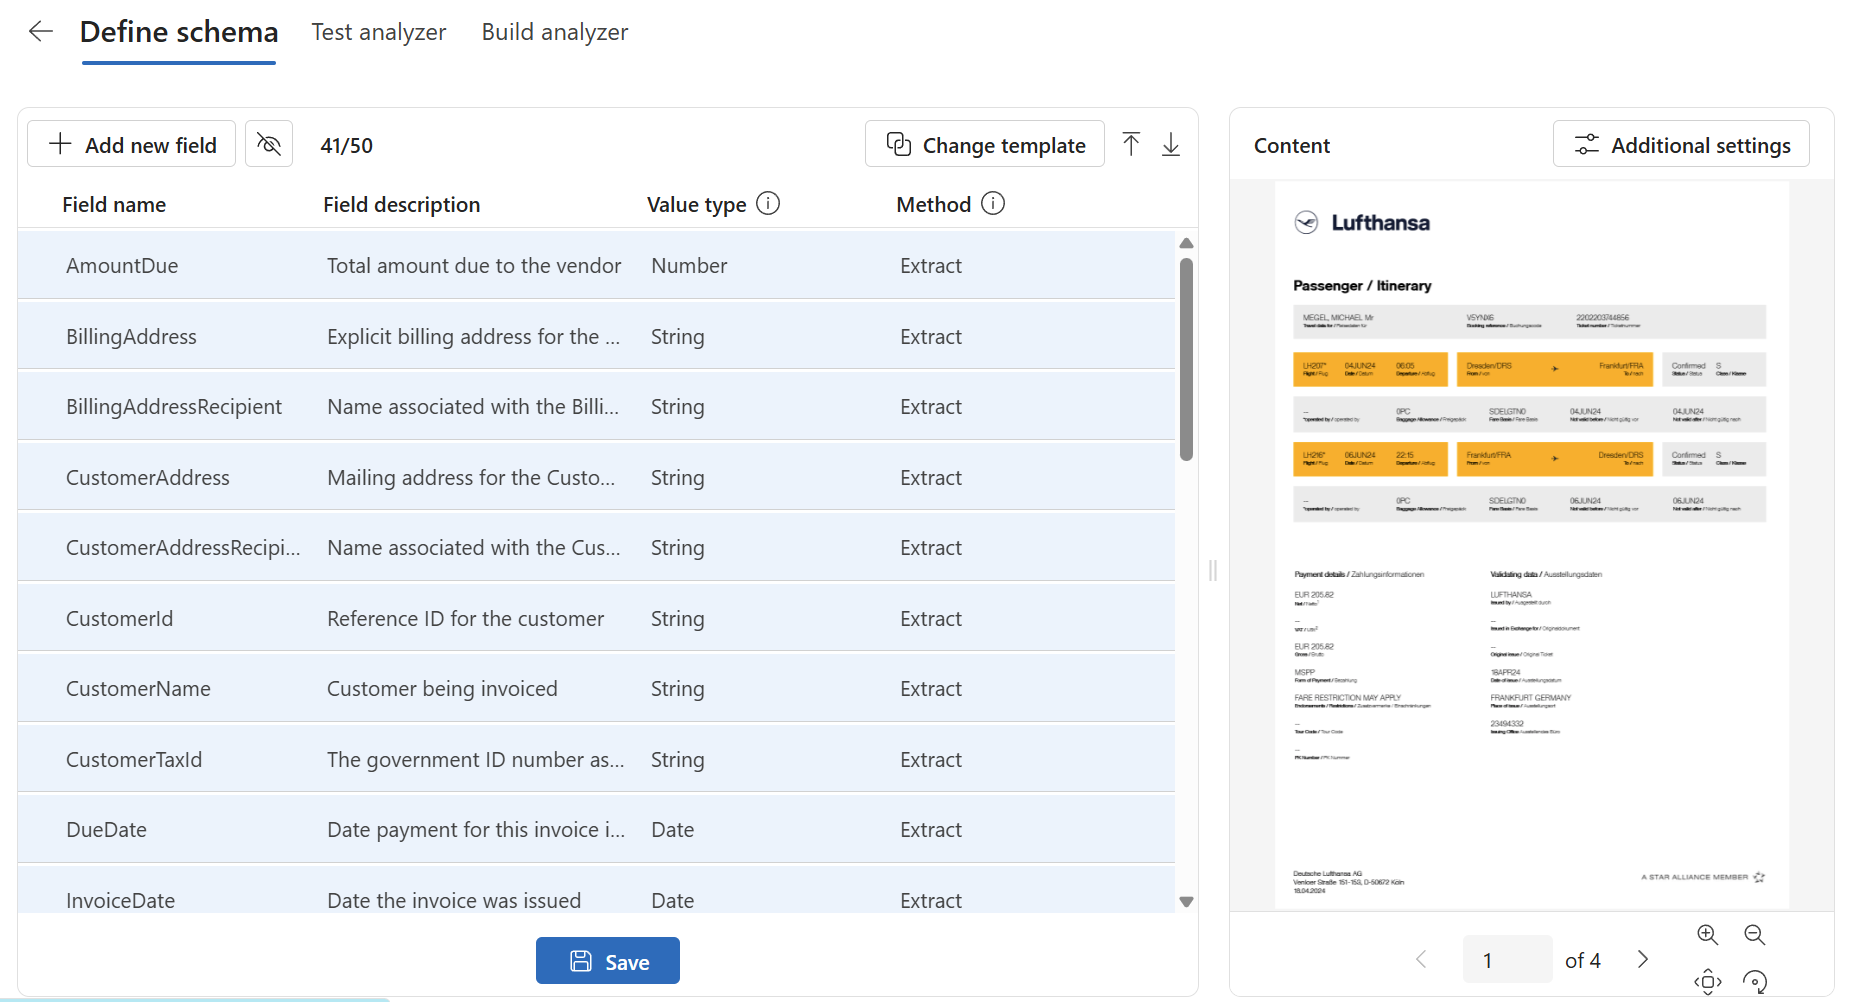This screenshot has width=1851, height=1002.
Task: Switch to Test analyzer tab
Action: click(379, 32)
